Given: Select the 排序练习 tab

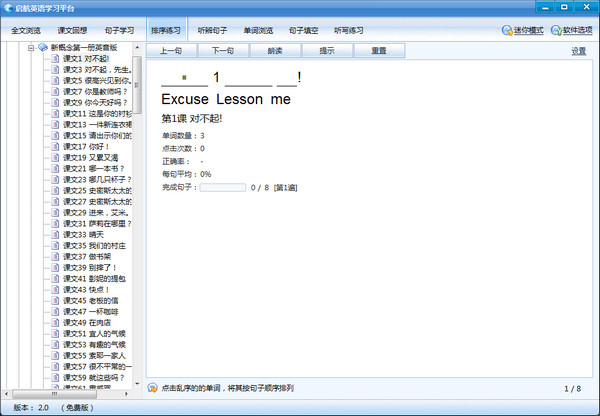Looking at the screenshot, I should tap(166, 29).
